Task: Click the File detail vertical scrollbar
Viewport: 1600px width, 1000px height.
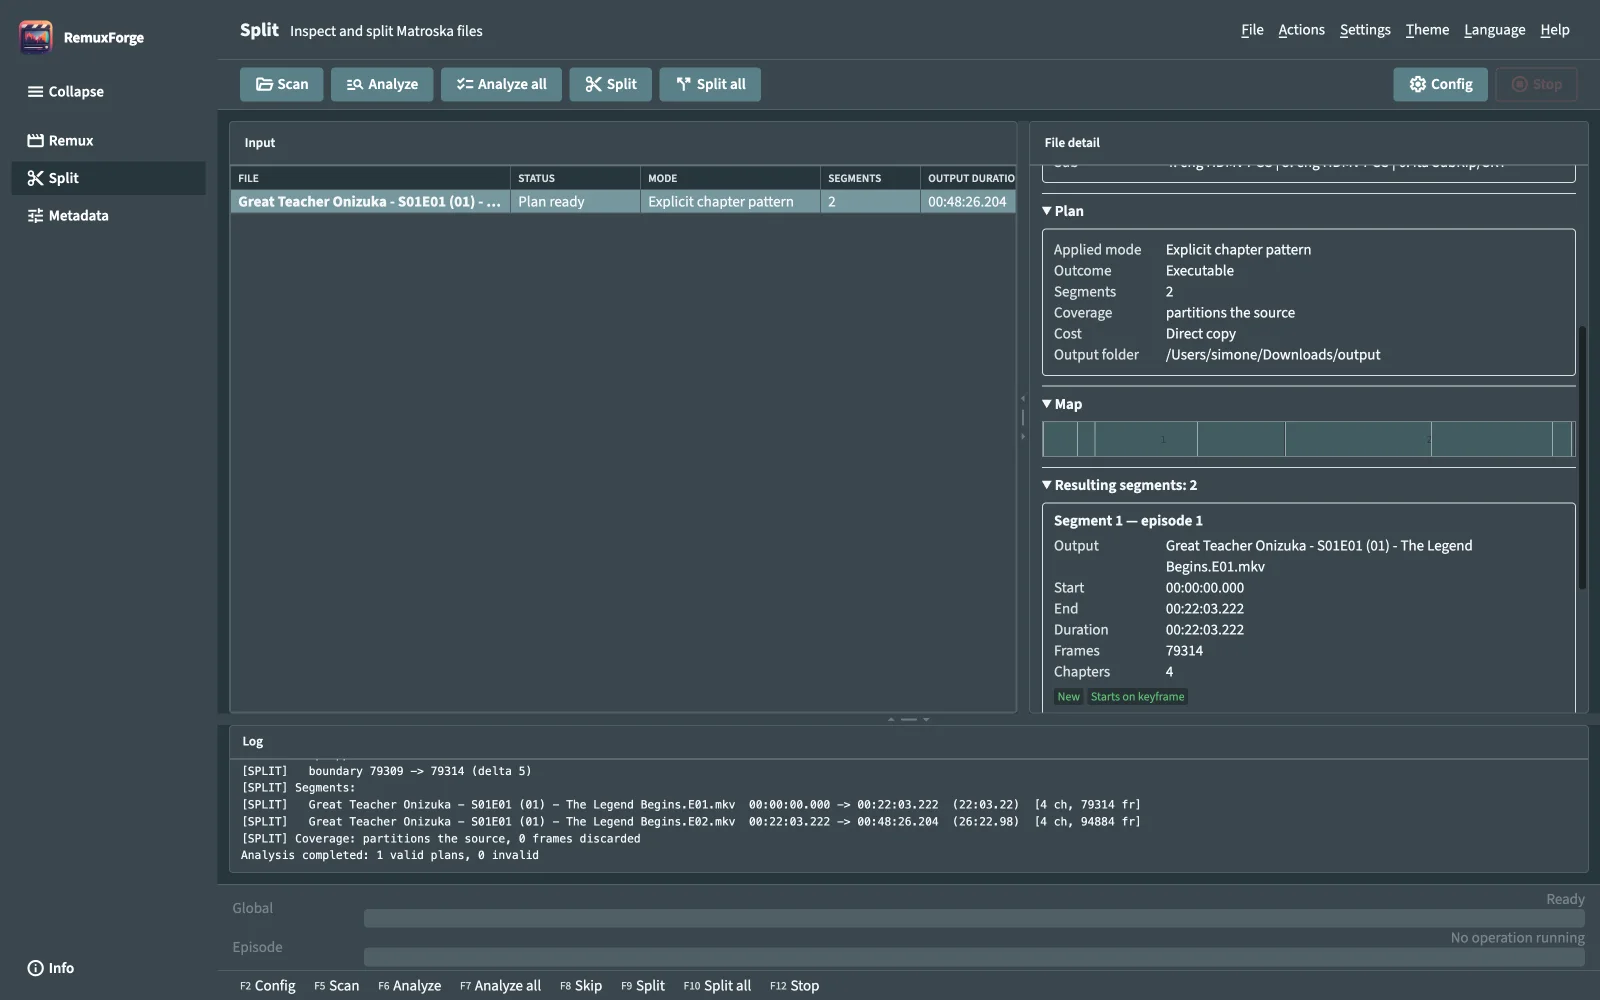Action: (1582, 458)
